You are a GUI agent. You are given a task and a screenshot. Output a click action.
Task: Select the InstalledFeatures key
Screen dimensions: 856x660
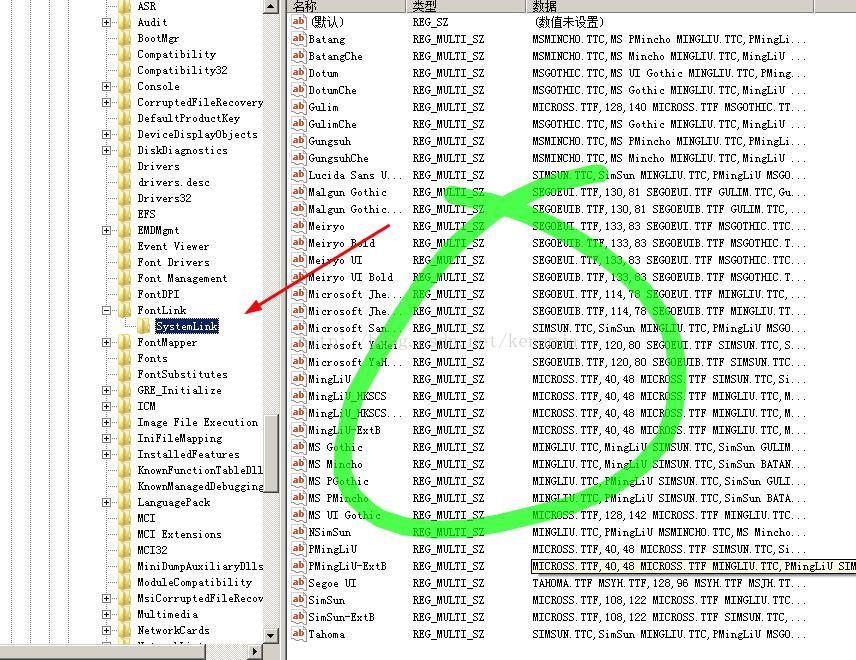188,454
